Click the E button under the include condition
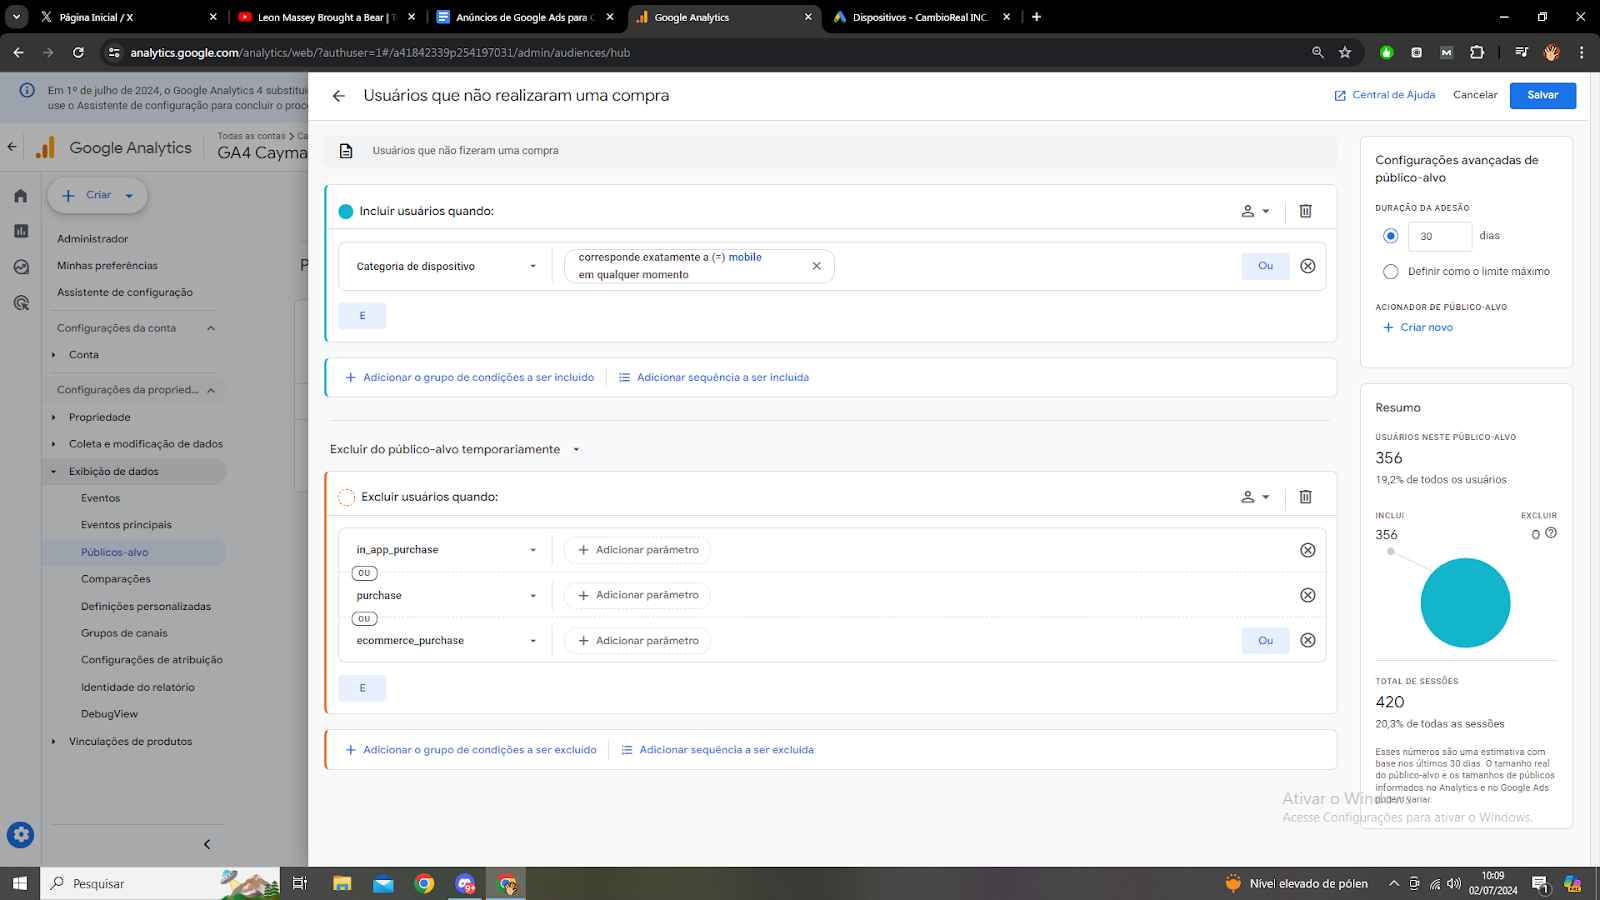This screenshot has width=1600, height=900. [362, 316]
